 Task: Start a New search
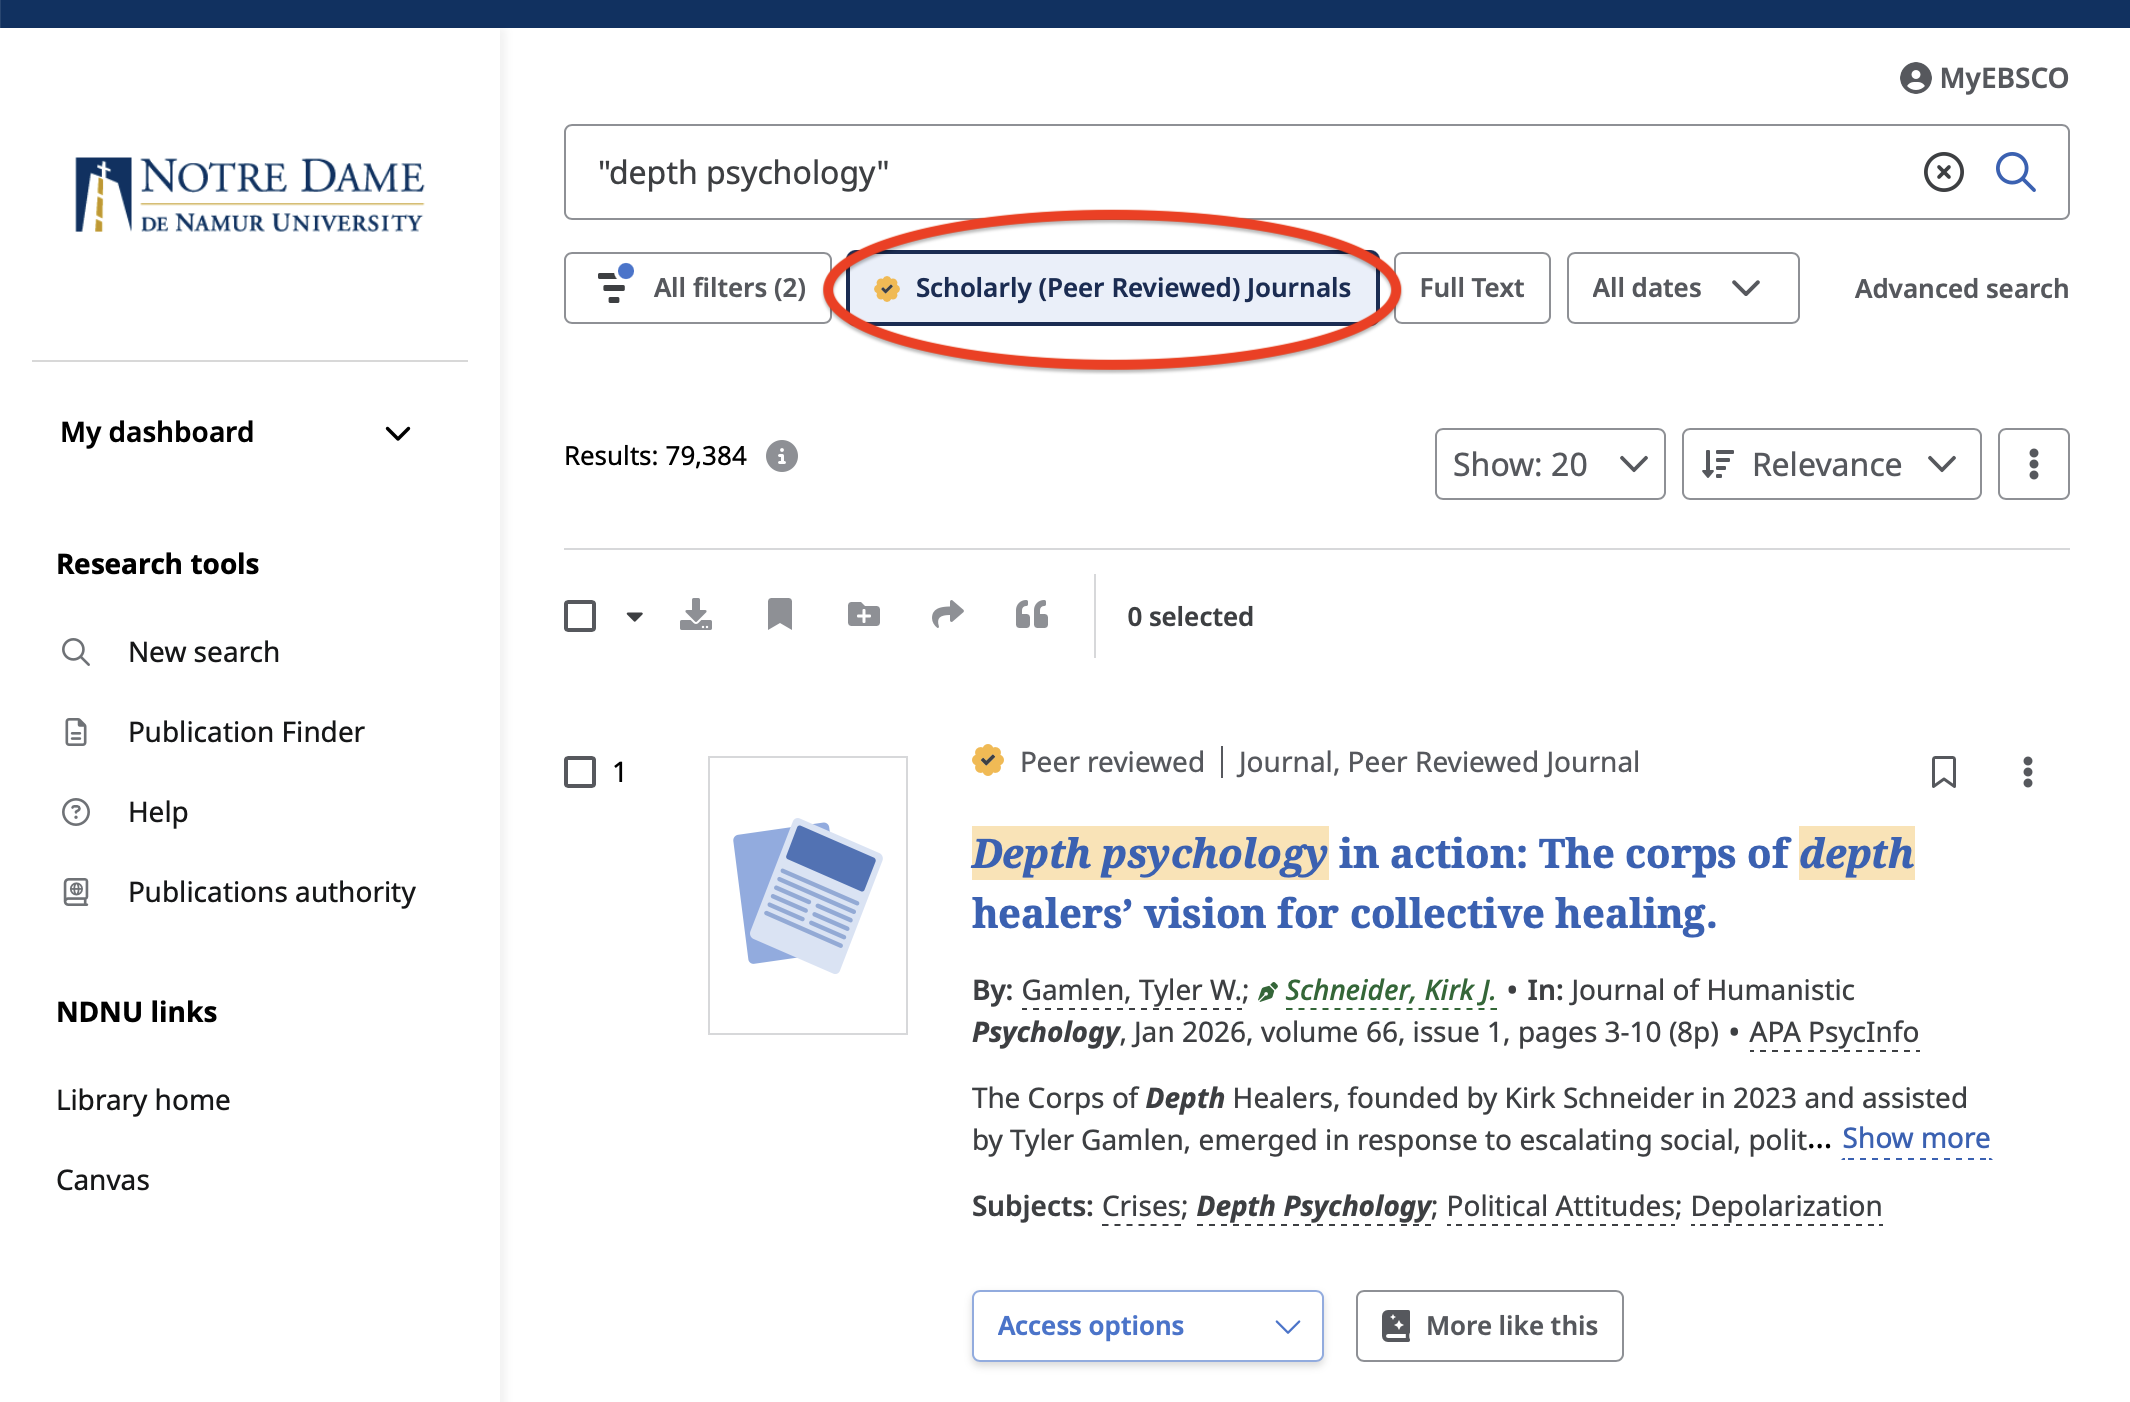coord(204,652)
